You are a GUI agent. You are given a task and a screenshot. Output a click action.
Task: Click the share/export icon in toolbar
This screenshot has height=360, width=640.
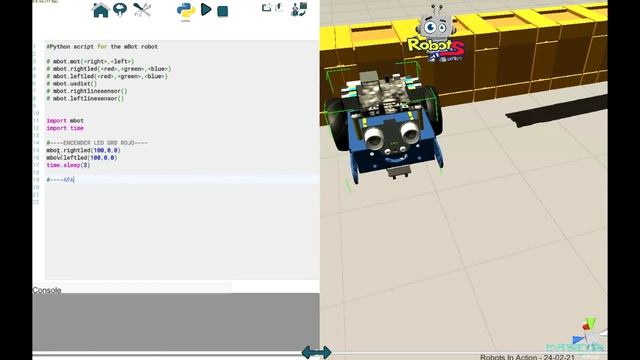[x=267, y=7]
